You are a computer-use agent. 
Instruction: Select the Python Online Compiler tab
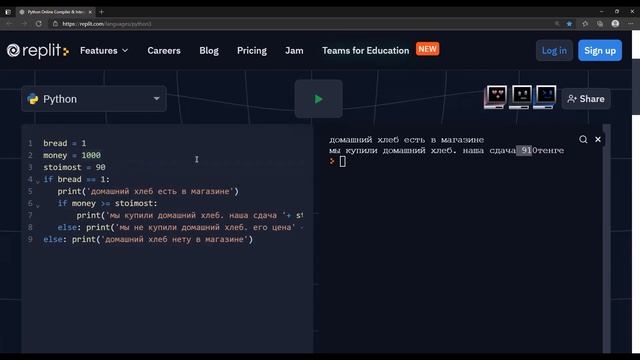55,12
